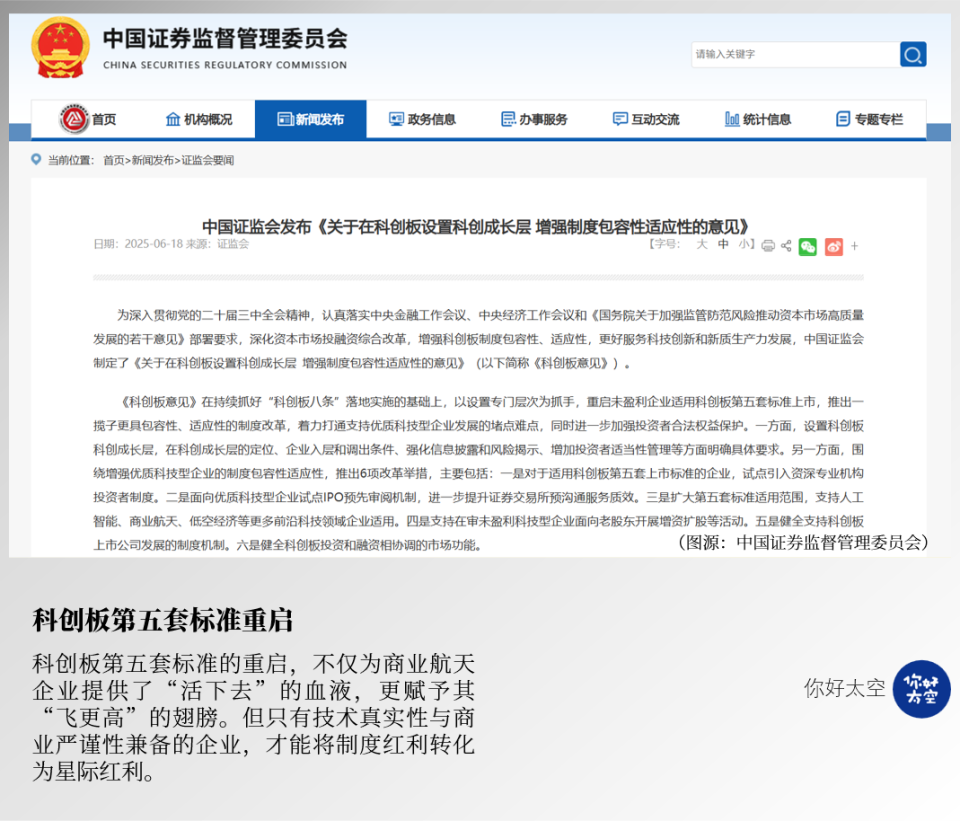The height and width of the screenshot is (821, 960).
Task: Focus the keyword search input field
Action: [x=795, y=54]
